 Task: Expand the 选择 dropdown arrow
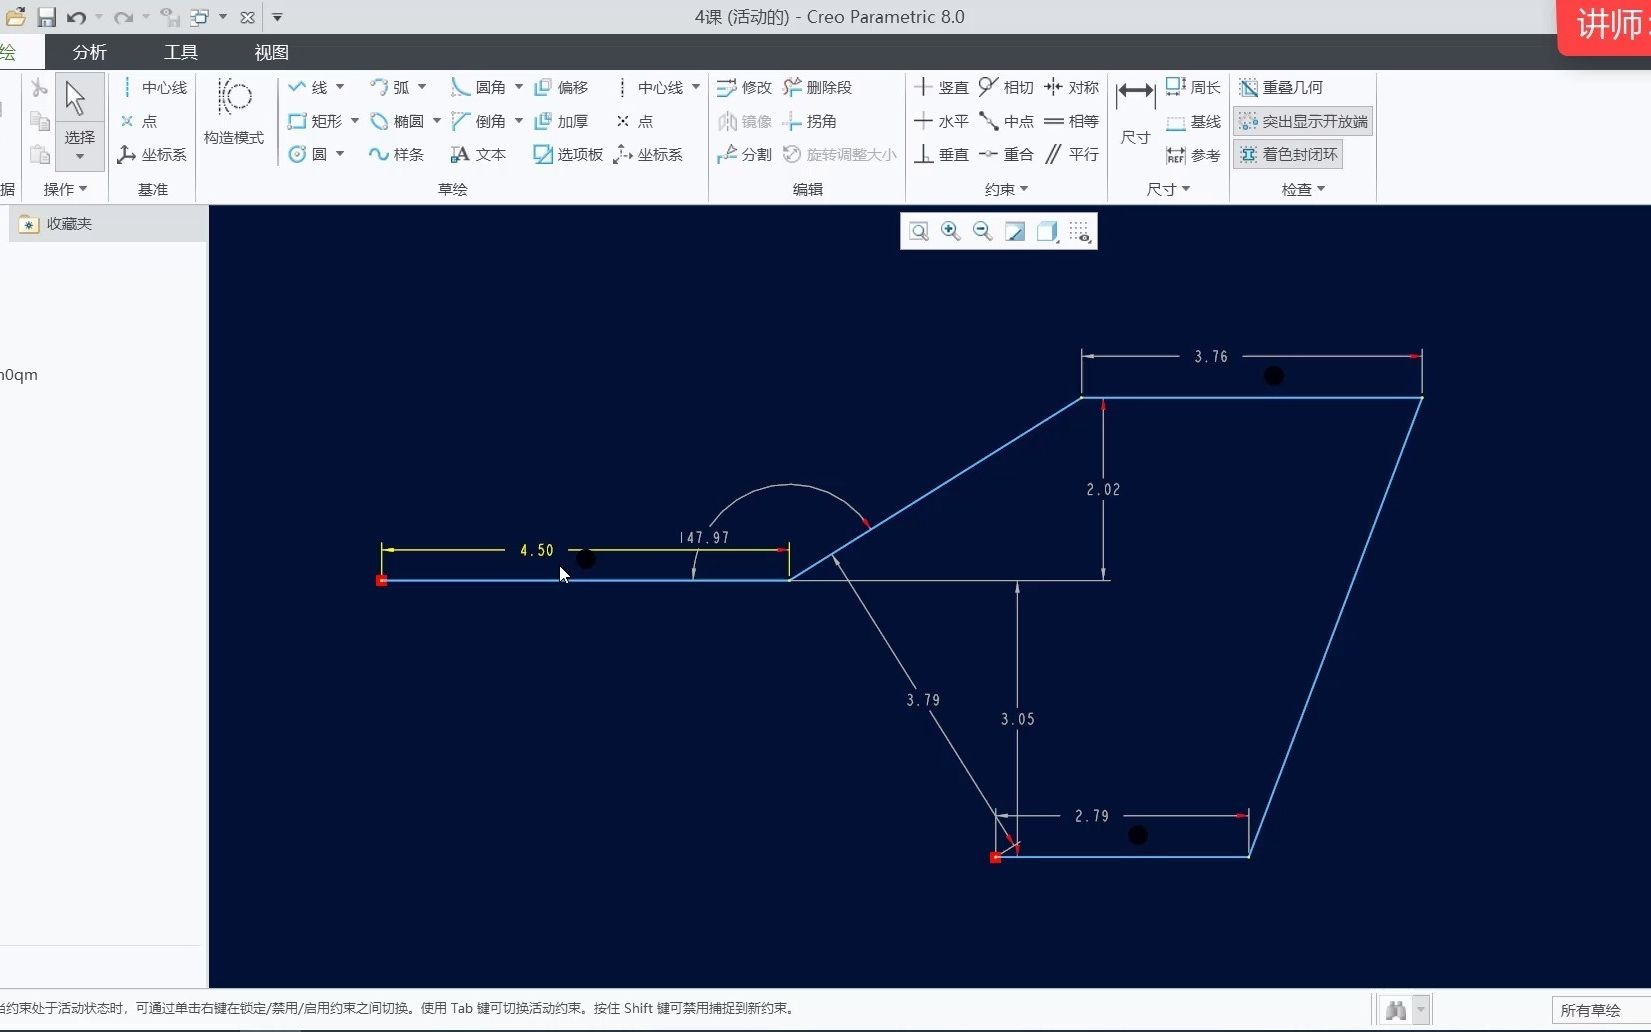pos(79,157)
